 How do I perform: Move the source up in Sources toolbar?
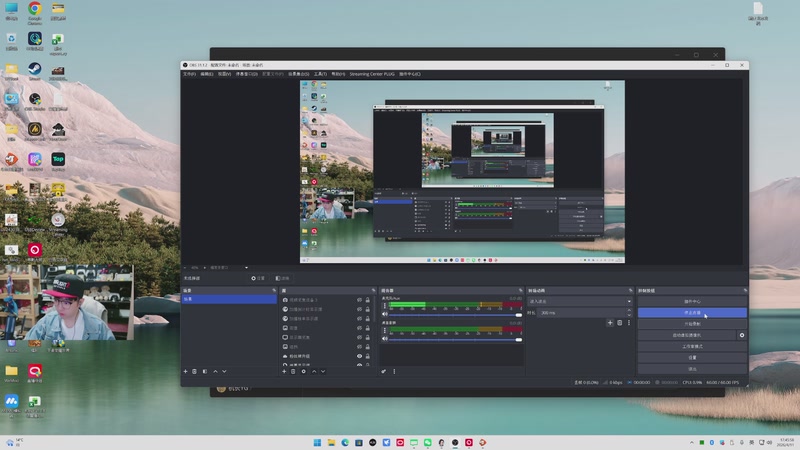(x=314, y=371)
